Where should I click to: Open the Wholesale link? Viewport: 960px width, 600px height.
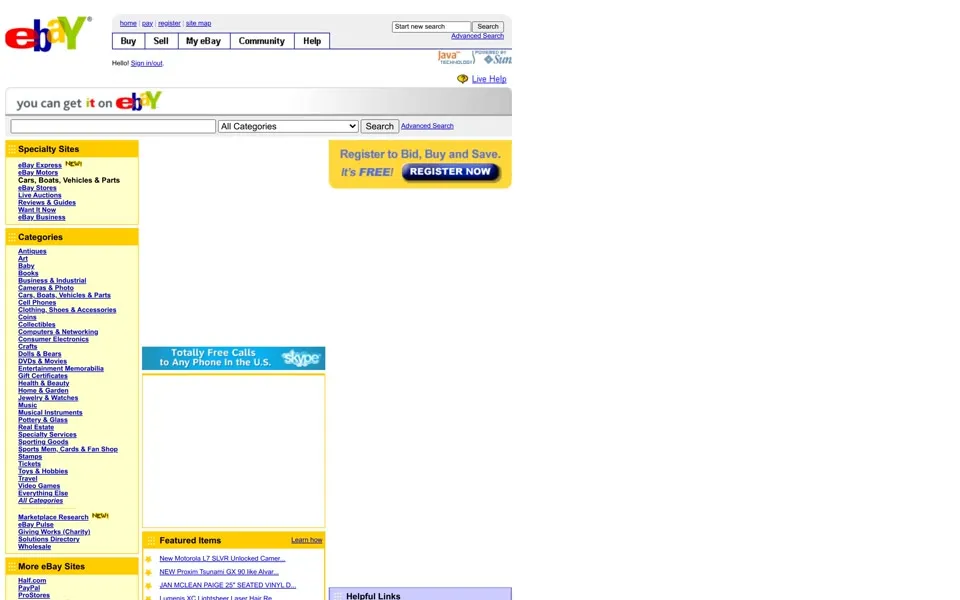(34, 547)
